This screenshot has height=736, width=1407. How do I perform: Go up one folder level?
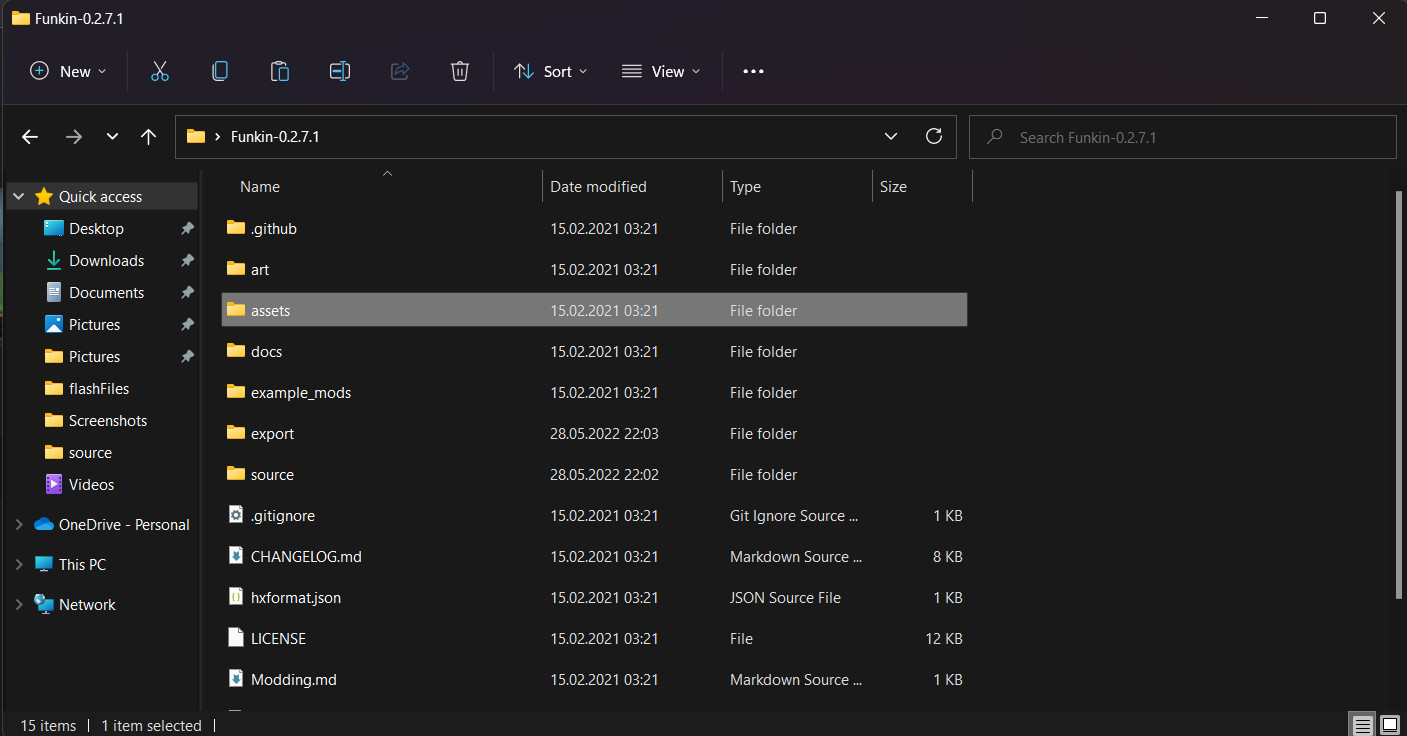tap(149, 137)
